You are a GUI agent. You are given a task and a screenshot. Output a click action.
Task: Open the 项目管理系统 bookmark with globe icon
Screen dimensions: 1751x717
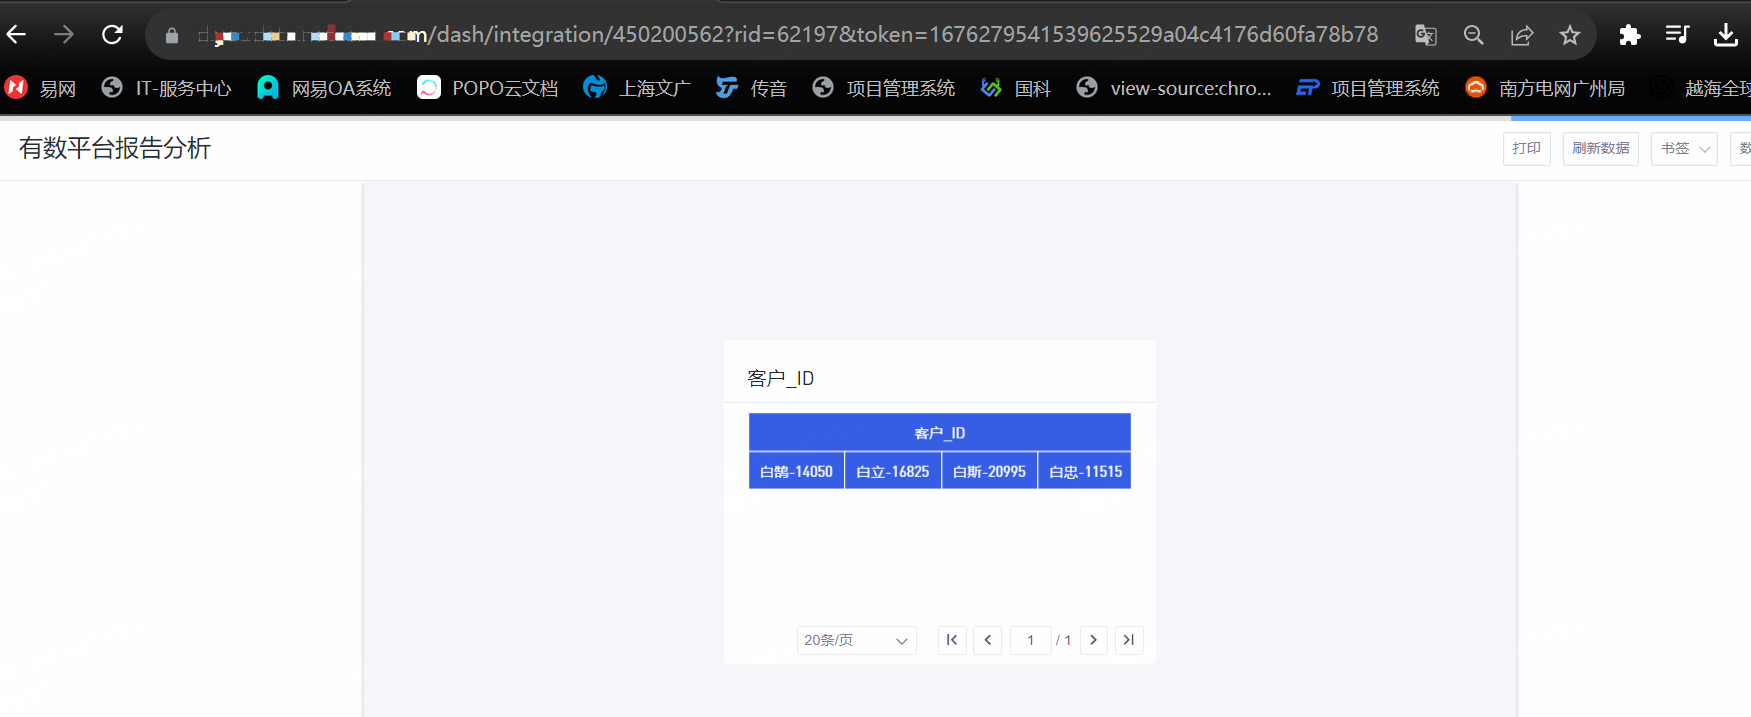point(884,88)
